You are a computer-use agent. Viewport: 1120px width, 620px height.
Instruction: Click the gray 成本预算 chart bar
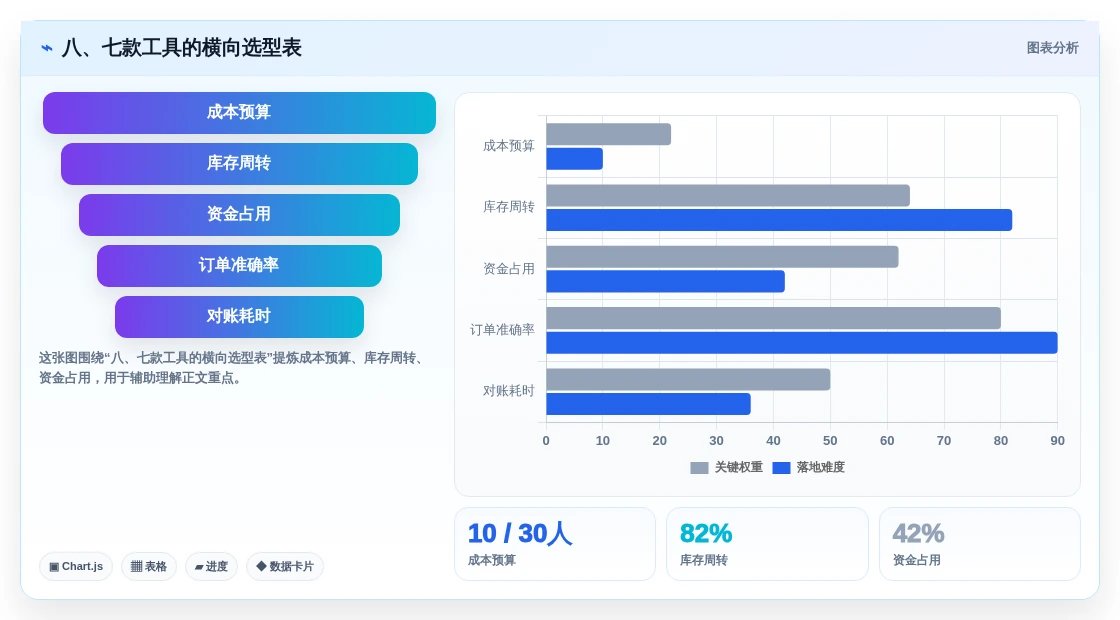(x=609, y=134)
